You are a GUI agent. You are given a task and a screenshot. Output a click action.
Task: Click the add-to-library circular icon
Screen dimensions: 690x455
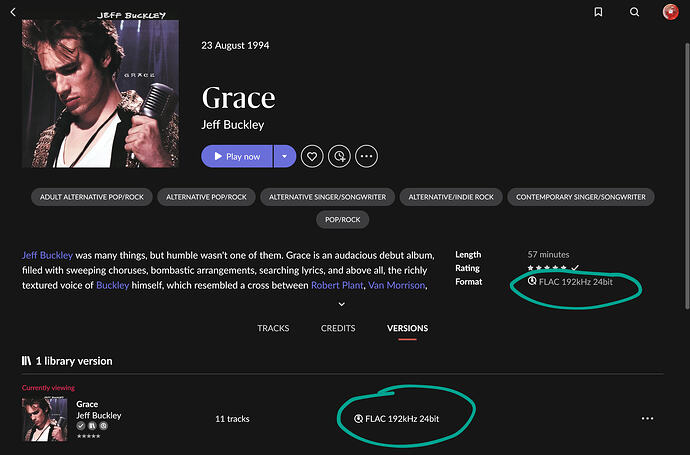[x=339, y=156]
